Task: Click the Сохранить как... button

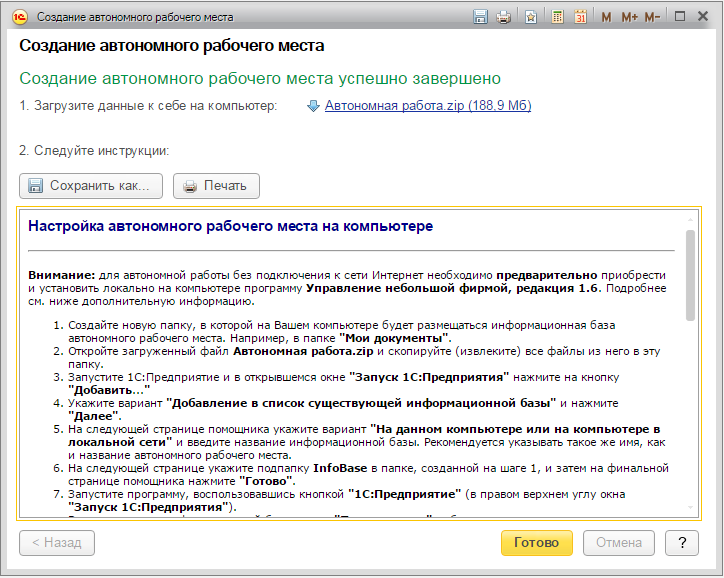Action: pyautogui.click(x=91, y=186)
